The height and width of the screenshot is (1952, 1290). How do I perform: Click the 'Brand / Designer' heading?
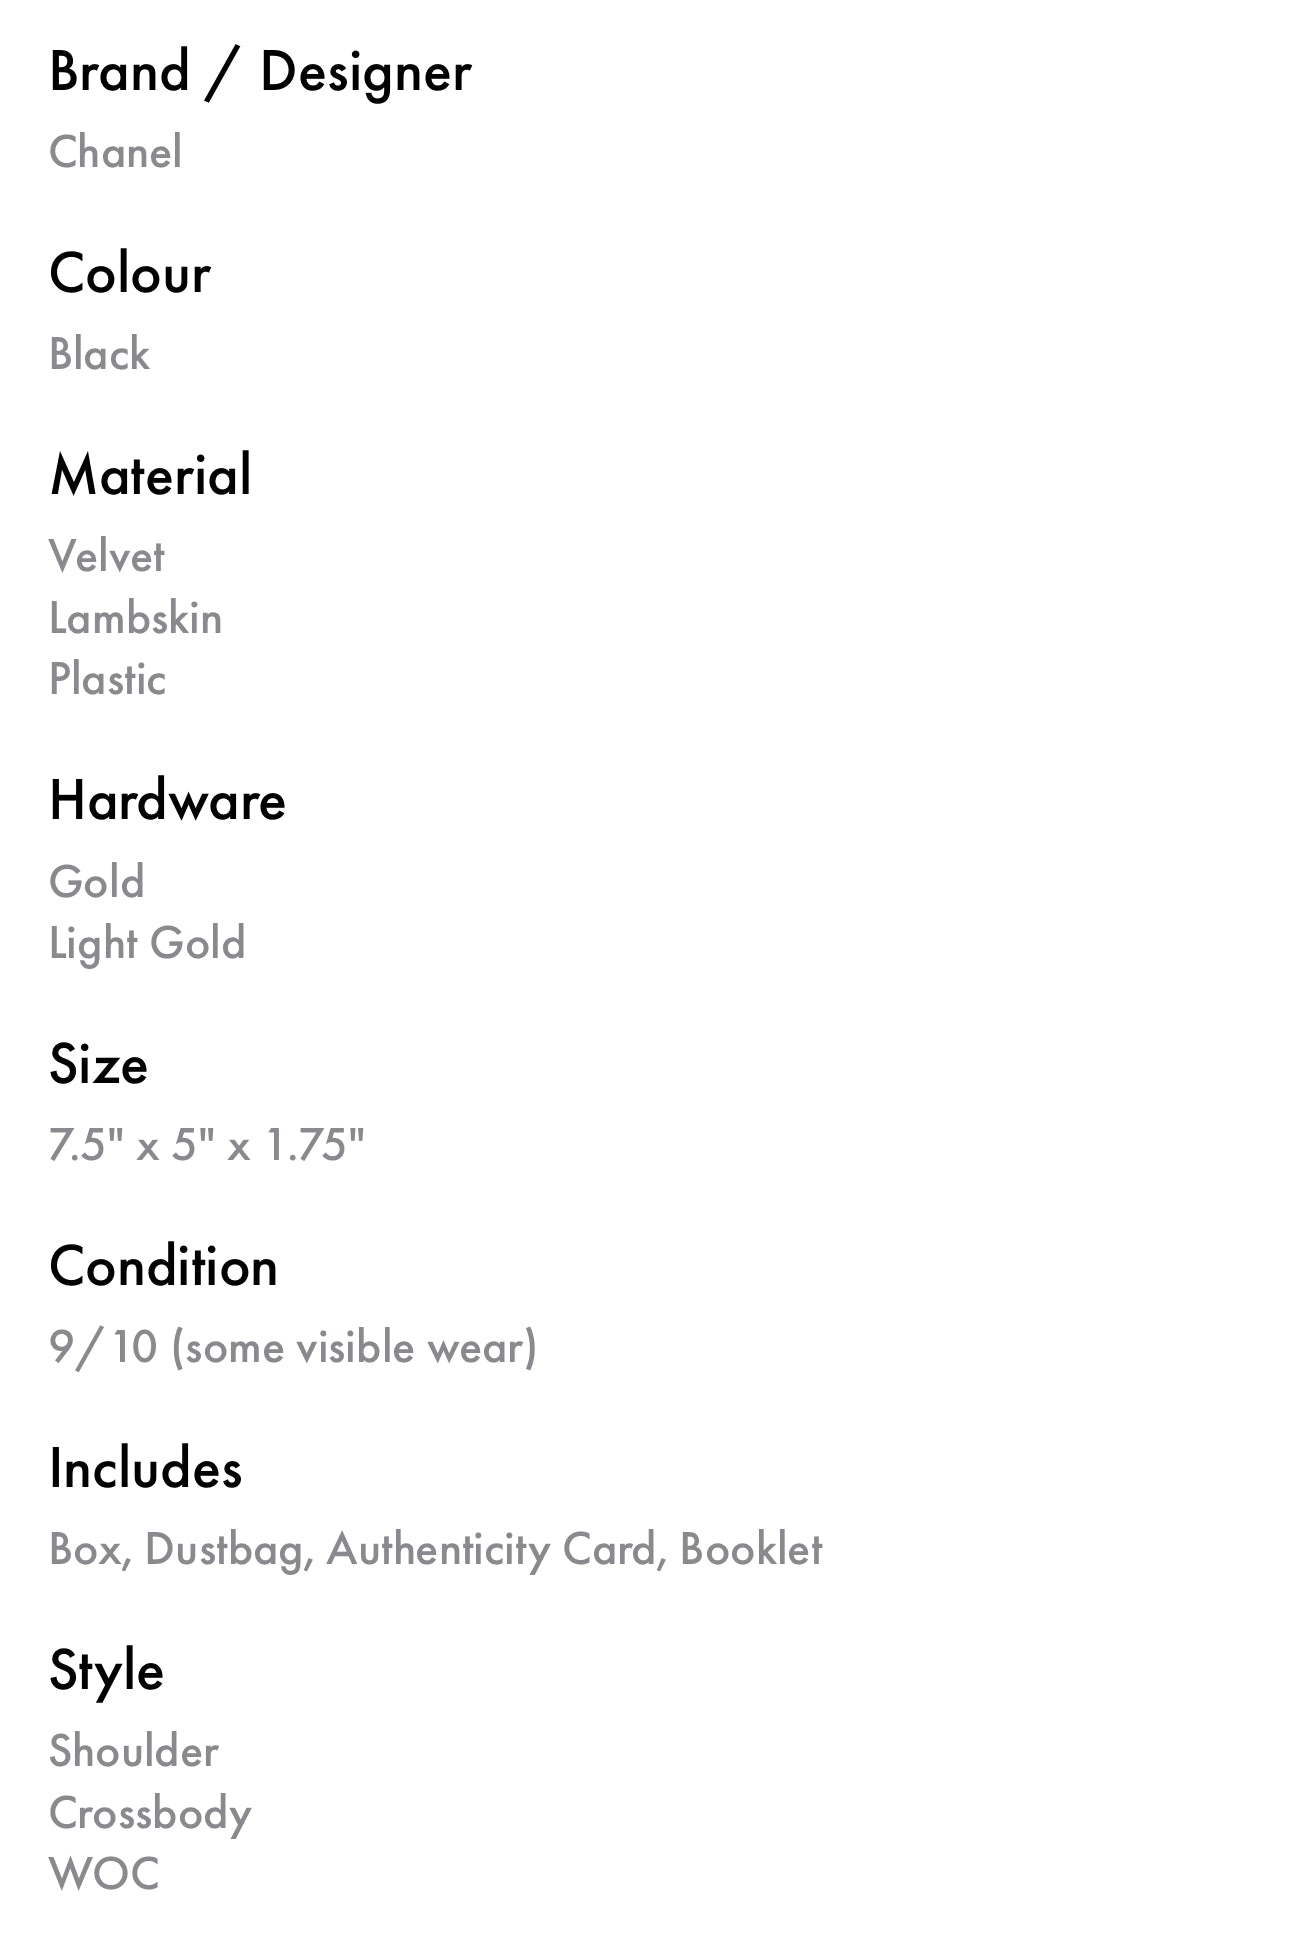coord(260,73)
